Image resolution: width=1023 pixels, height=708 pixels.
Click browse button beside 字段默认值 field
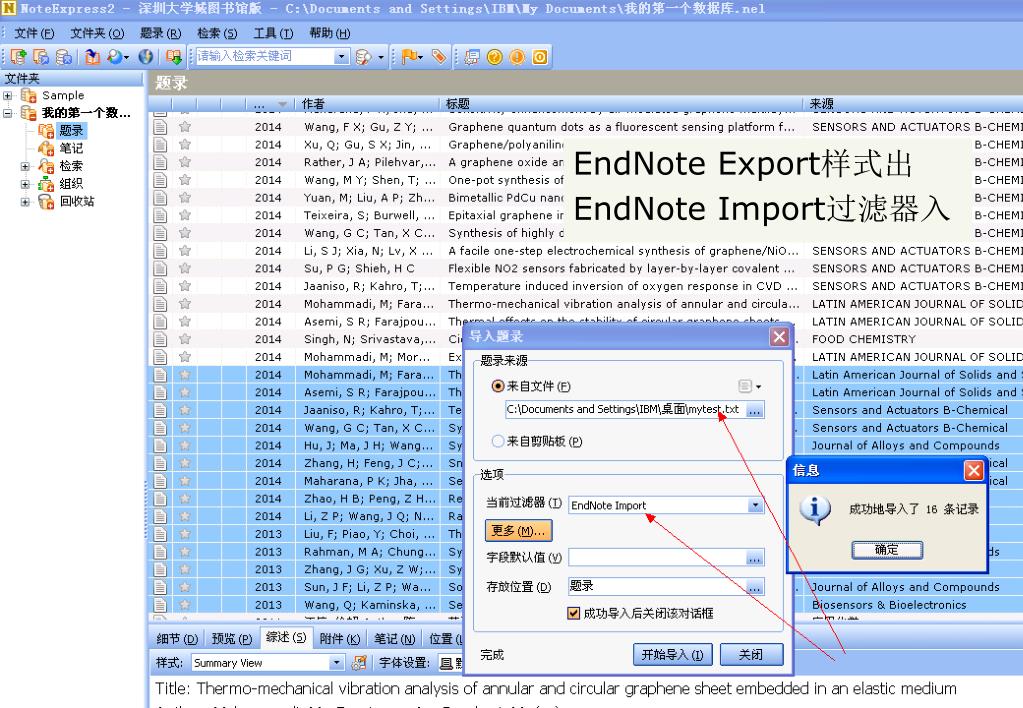(755, 558)
